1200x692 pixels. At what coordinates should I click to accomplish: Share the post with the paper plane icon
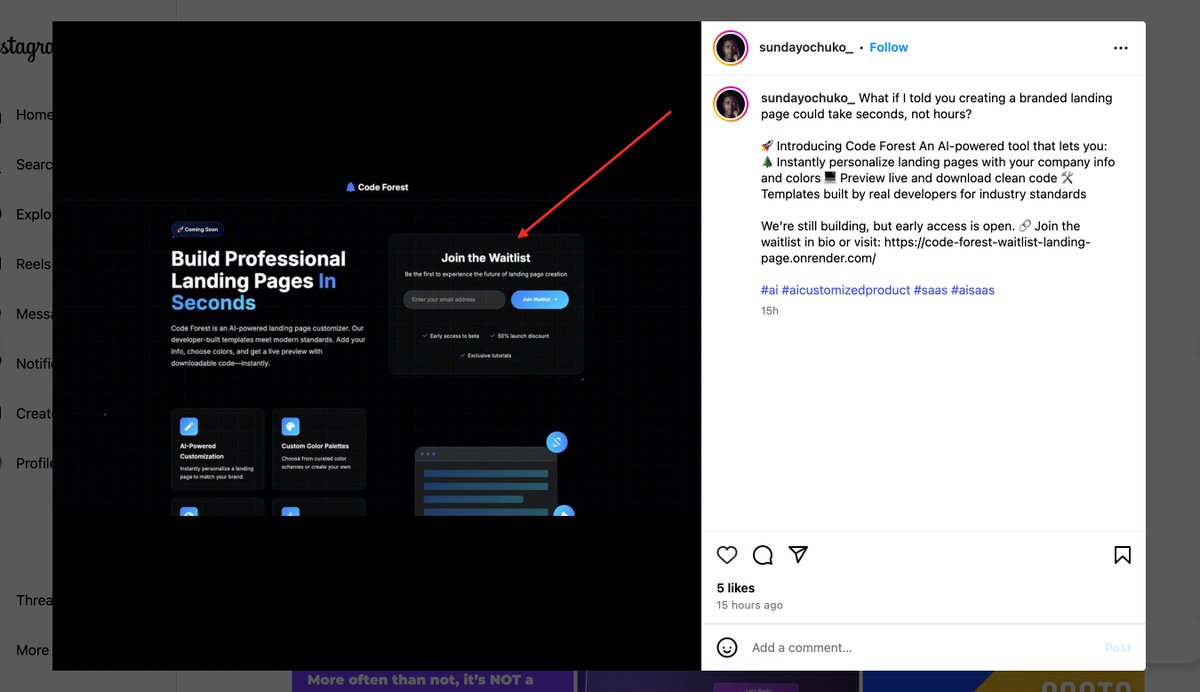pos(798,555)
